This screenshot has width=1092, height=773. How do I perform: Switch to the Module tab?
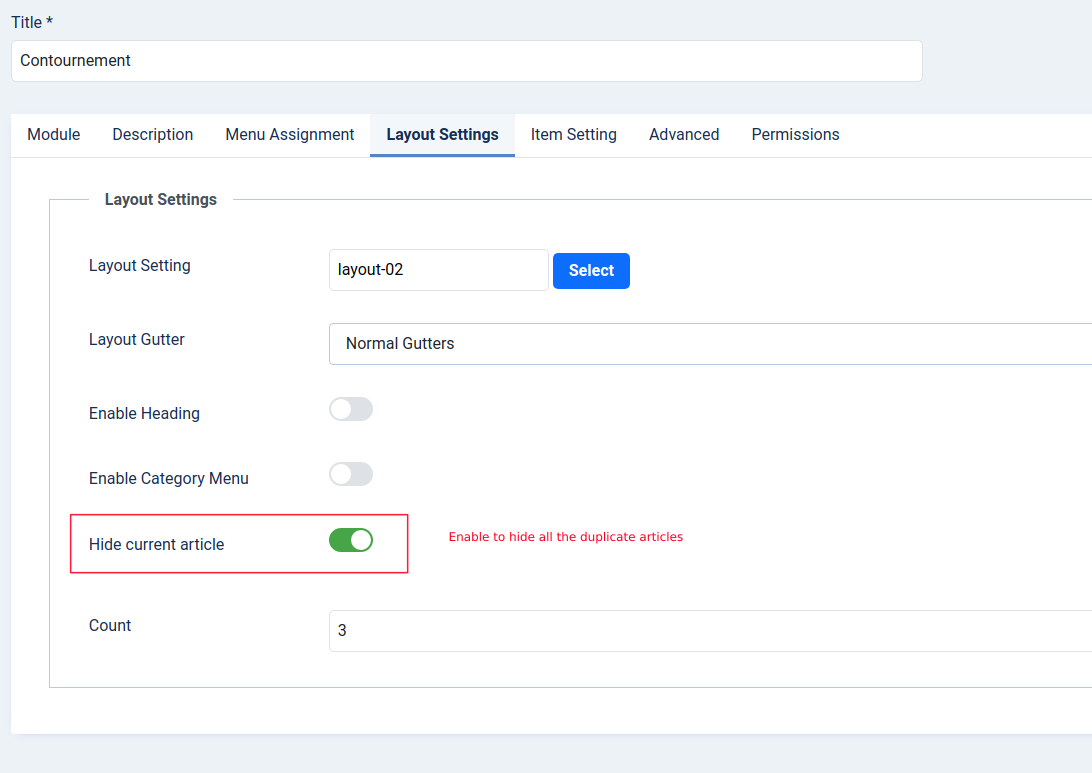click(54, 135)
